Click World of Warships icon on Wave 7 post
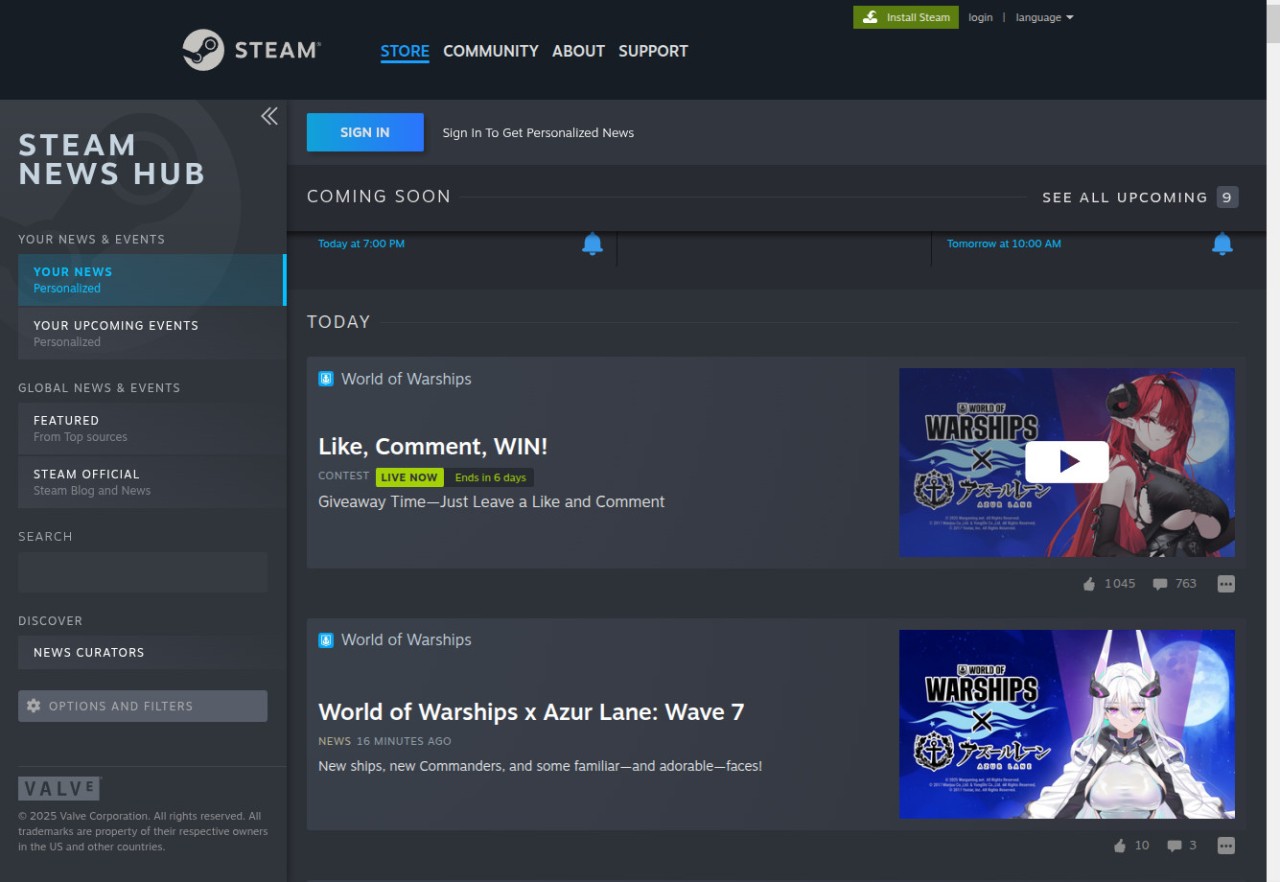 click(326, 640)
